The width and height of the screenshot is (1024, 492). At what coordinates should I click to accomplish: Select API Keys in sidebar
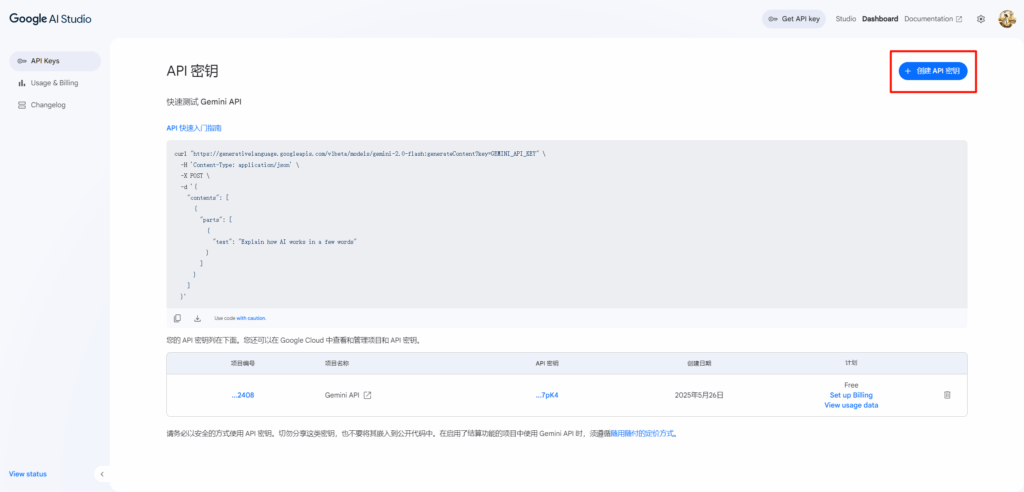pyautogui.click(x=55, y=61)
